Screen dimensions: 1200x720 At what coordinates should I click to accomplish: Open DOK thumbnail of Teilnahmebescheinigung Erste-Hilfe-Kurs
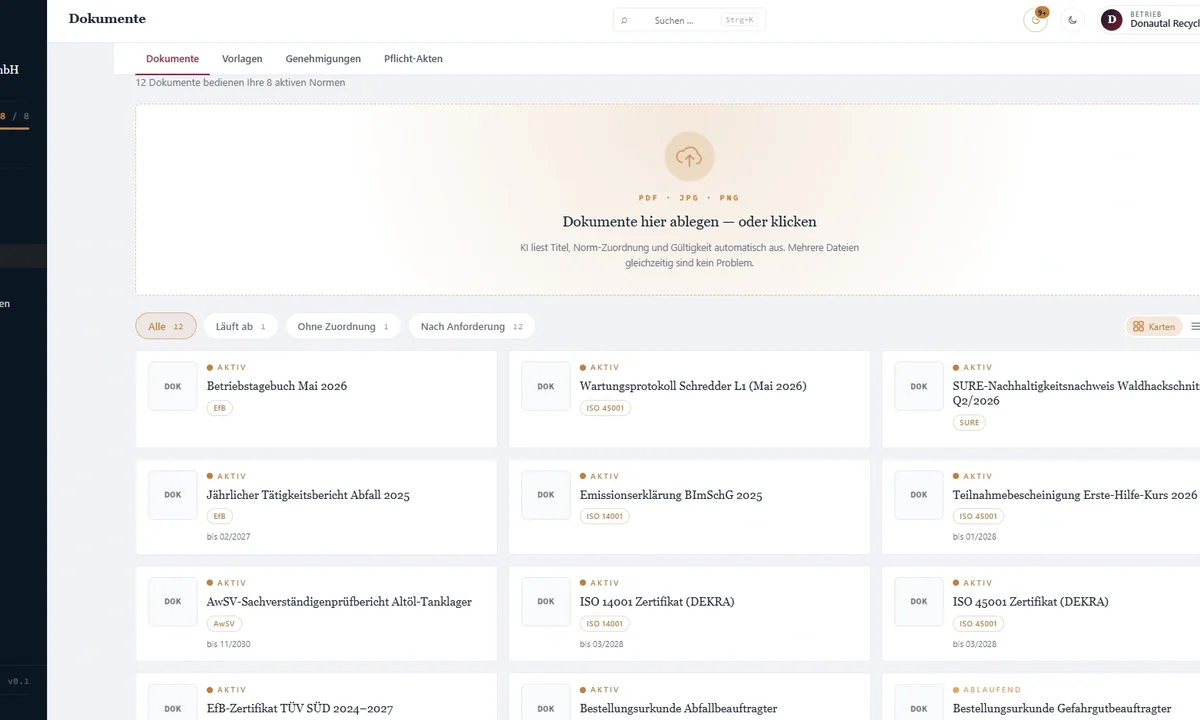point(919,495)
